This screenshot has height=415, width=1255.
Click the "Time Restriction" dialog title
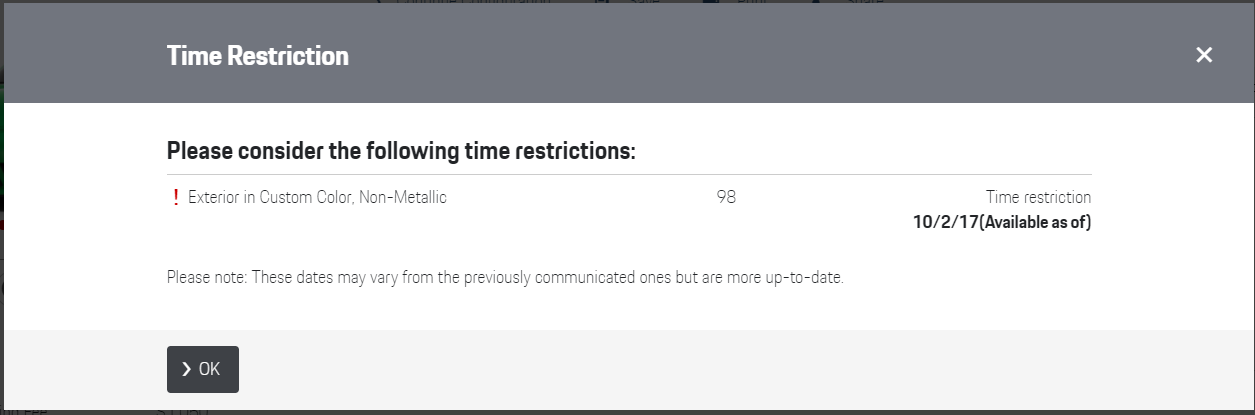[258, 56]
